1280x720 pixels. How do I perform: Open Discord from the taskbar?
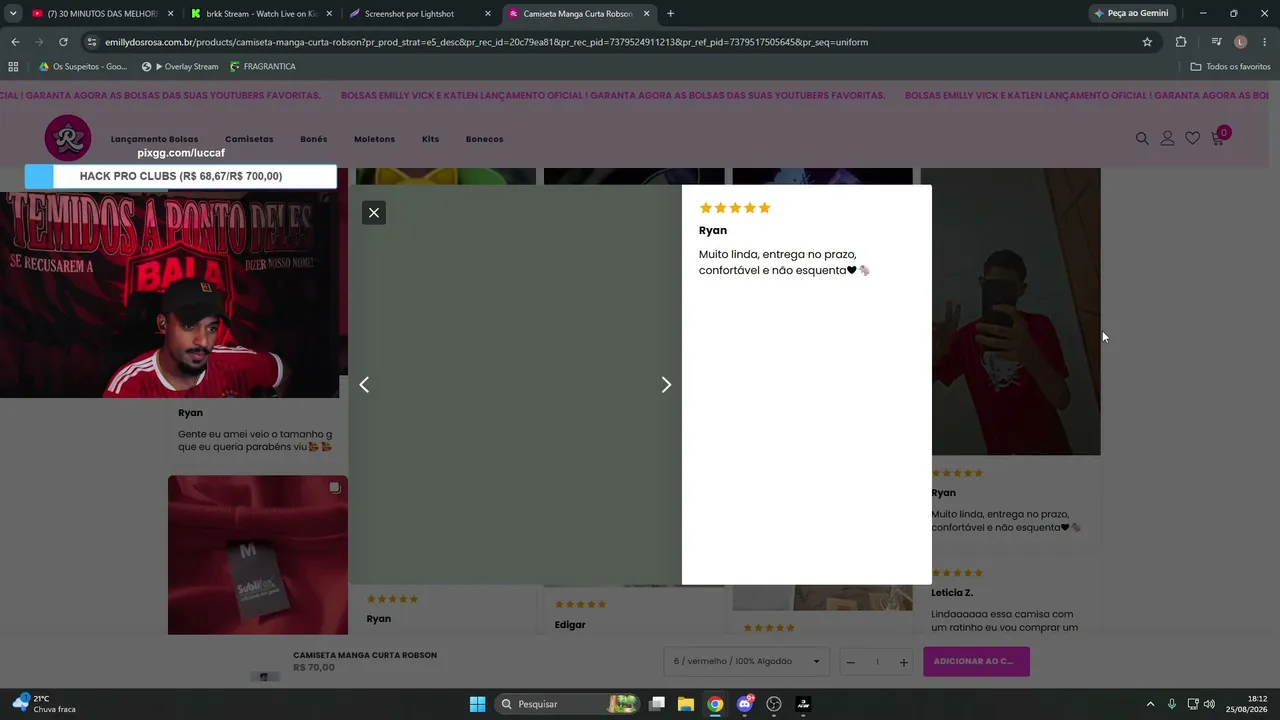(x=745, y=704)
